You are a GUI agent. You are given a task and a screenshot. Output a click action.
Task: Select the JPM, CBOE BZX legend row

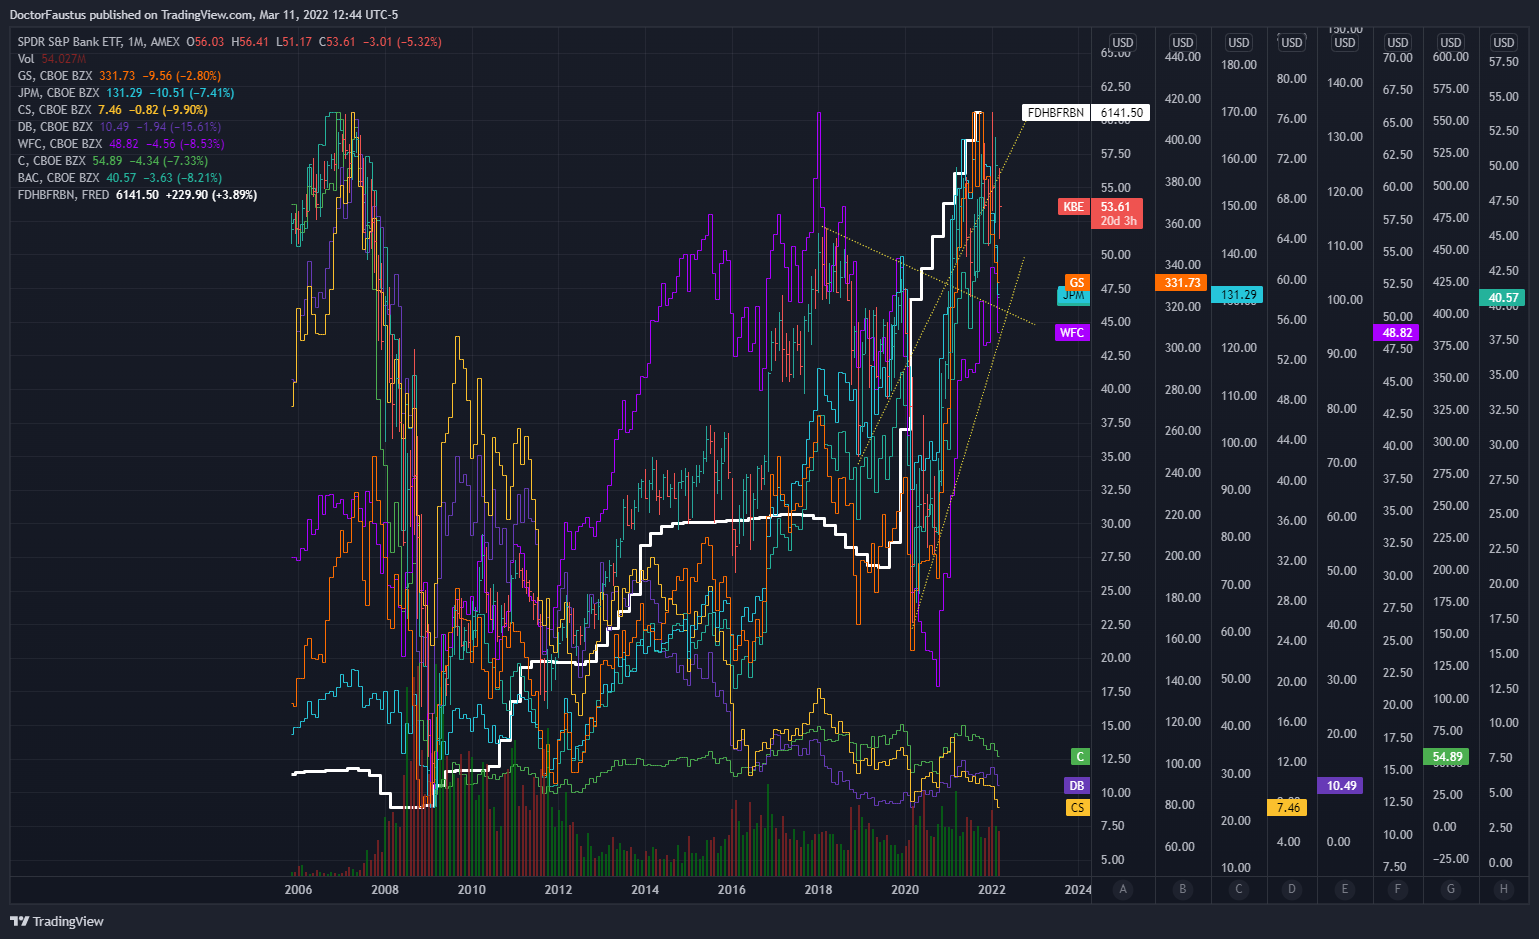(126, 93)
